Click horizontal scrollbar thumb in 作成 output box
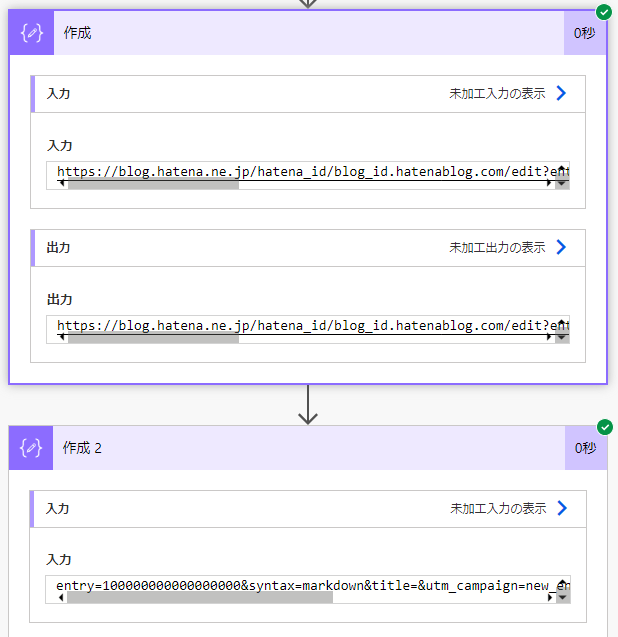Viewport: 618px width, 637px height. click(153, 339)
